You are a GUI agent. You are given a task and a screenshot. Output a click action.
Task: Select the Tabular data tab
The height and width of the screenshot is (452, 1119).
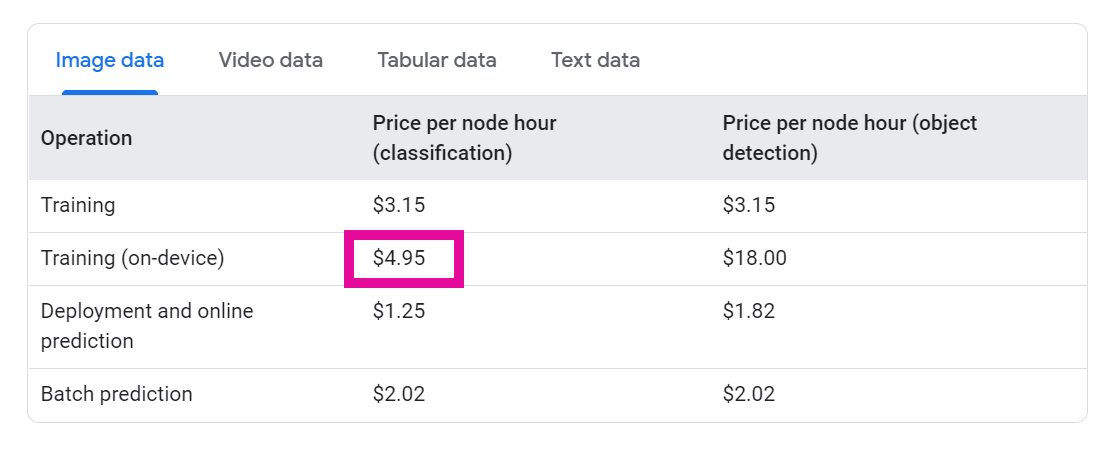coord(437,60)
